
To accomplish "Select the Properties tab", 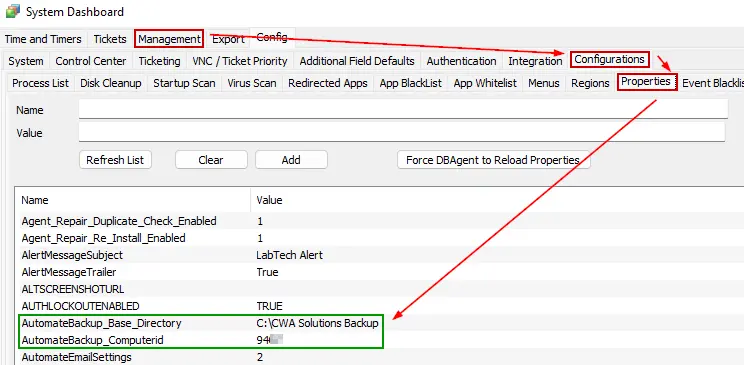I will [x=646, y=82].
